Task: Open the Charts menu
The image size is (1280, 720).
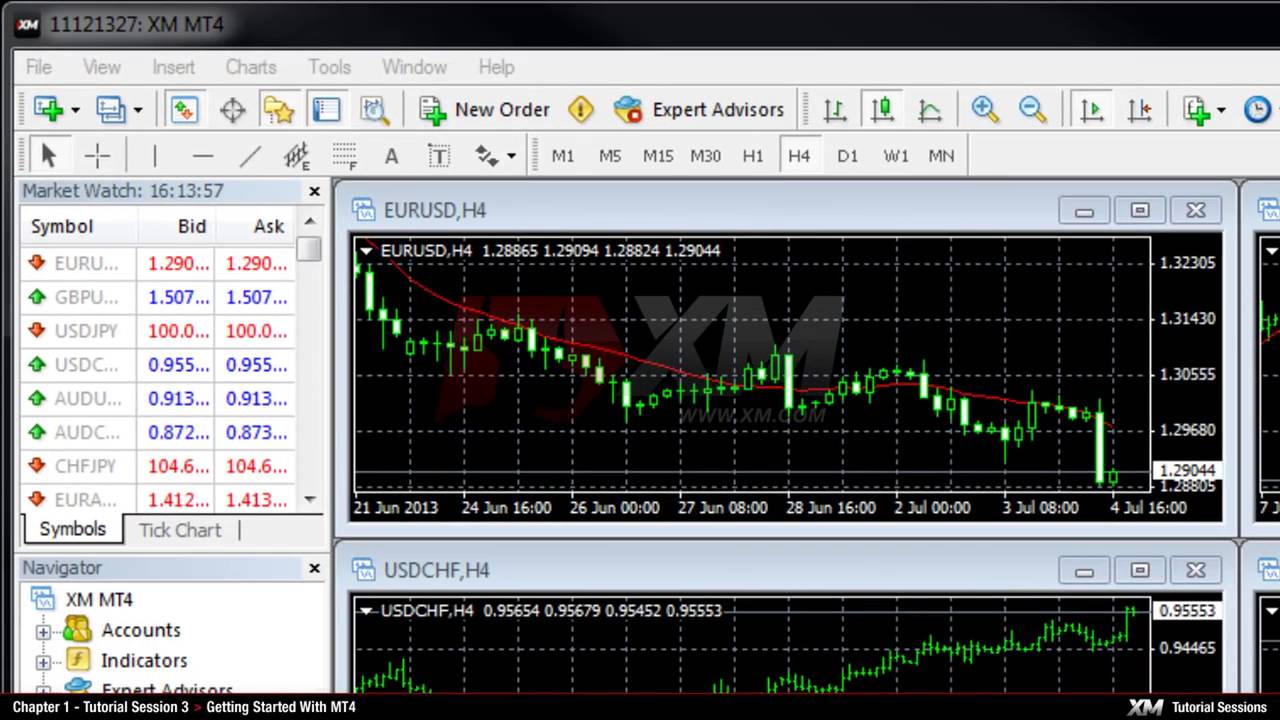Action: (251, 67)
